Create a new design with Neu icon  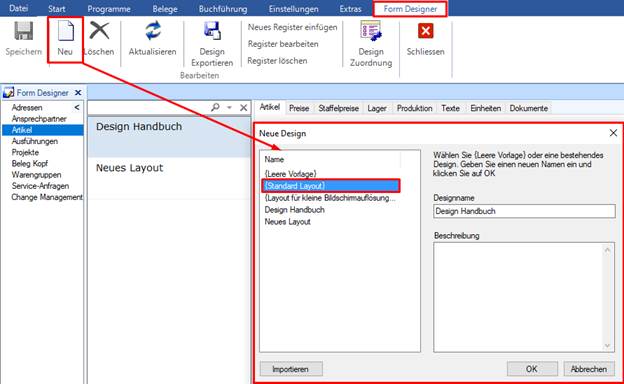[x=65, y=31]
